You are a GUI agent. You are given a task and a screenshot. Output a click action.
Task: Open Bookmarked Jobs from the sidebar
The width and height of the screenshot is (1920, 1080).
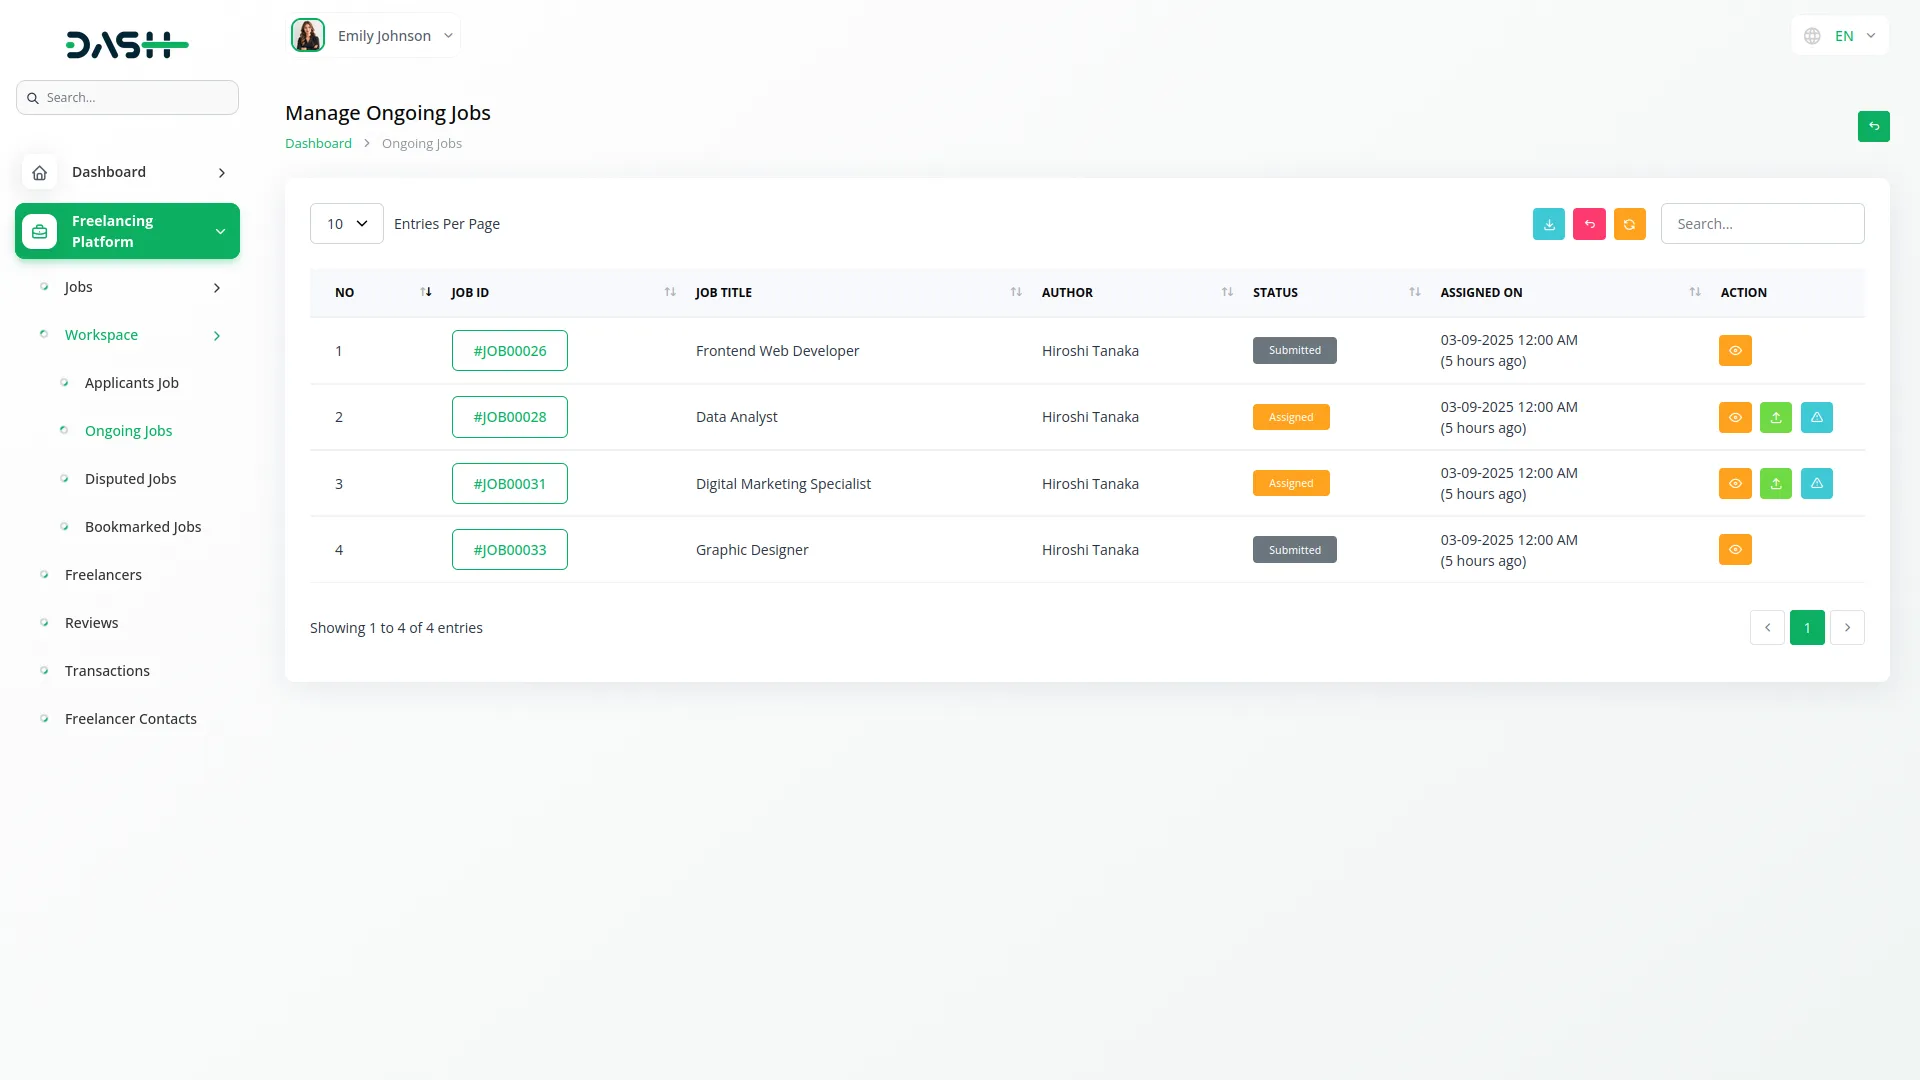click(x=143, y=526)
